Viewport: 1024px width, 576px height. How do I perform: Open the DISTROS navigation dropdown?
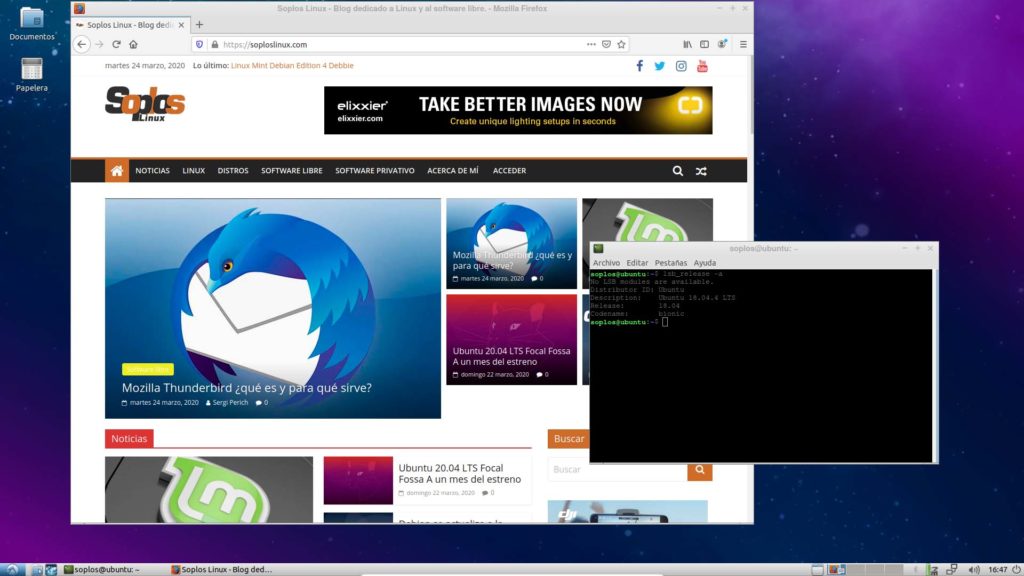click(x=232, y=170)
